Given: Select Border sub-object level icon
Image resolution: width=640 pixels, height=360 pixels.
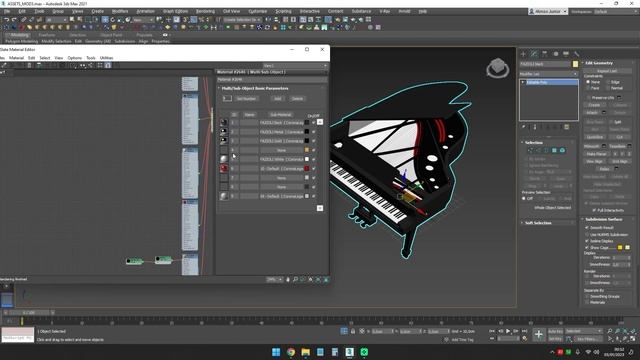Looking at the screenshot, I should 546,151.
